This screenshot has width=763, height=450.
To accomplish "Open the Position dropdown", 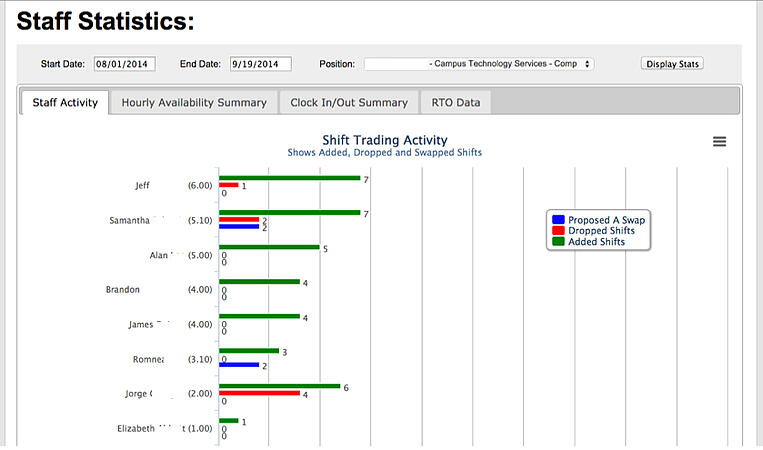I will coord(479,64).
